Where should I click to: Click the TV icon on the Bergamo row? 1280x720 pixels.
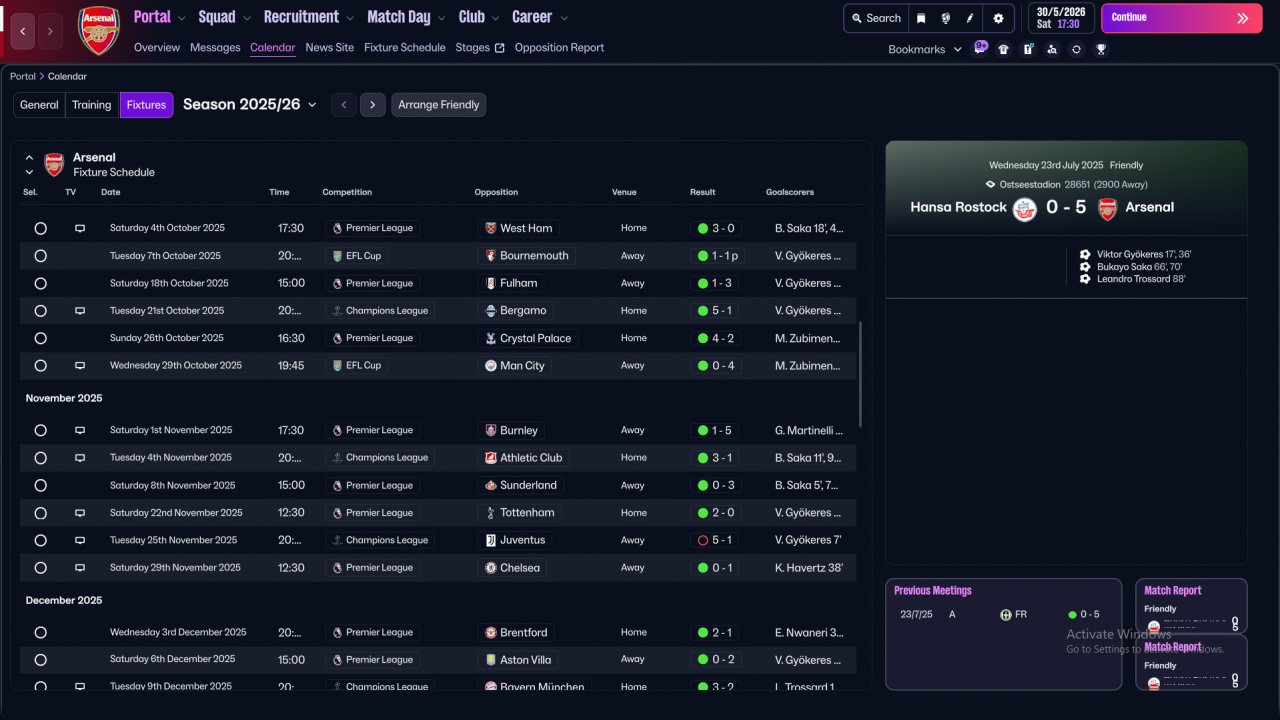(80, 311)
